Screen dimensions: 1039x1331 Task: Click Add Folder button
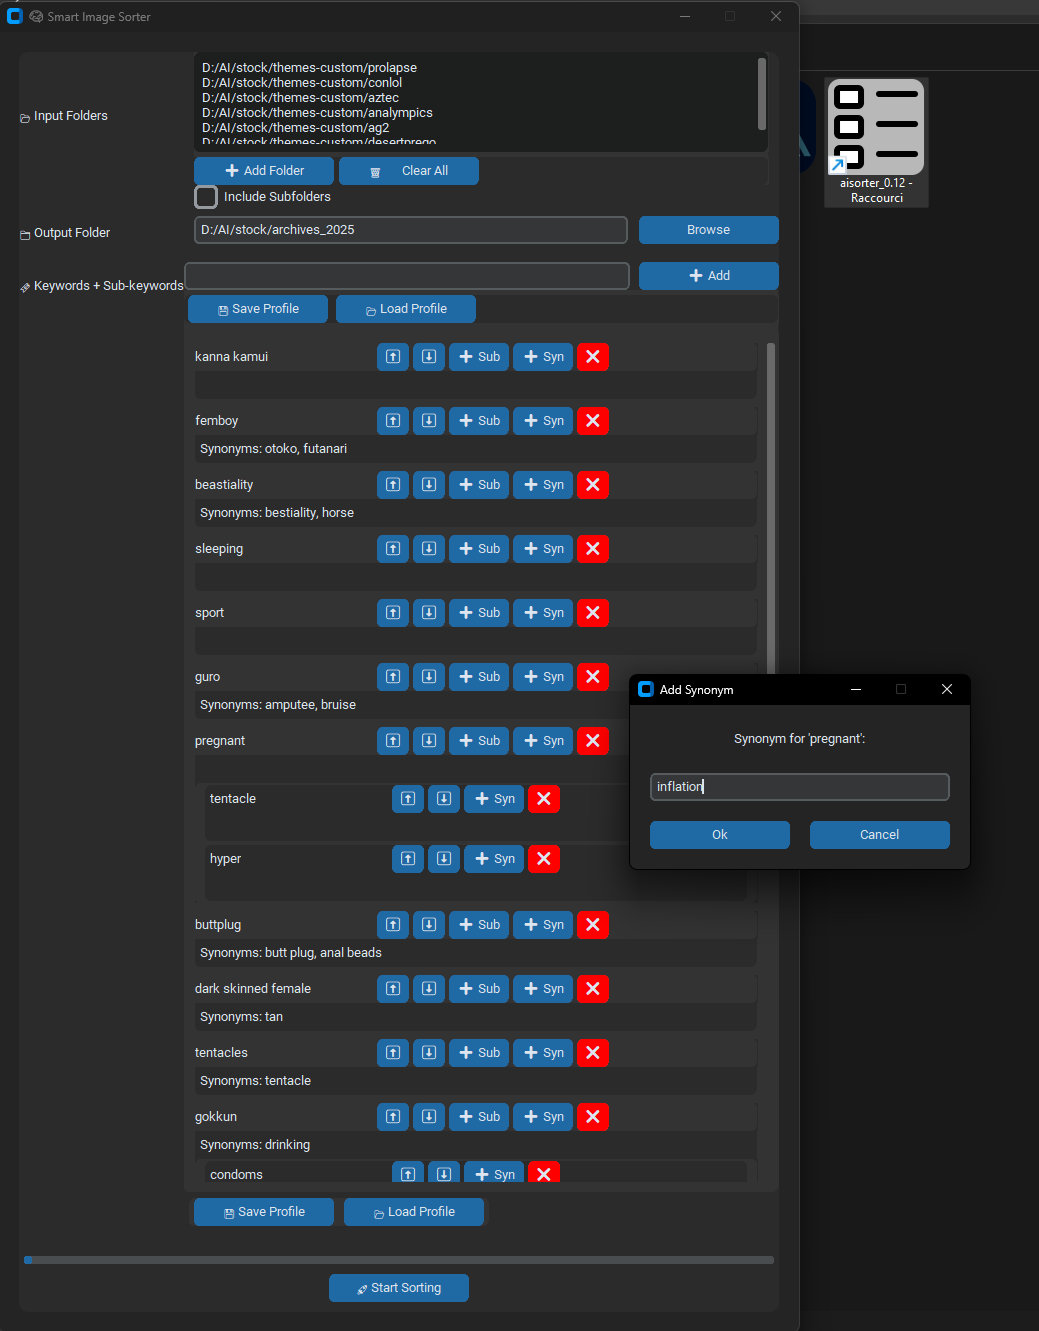[264, 171]
